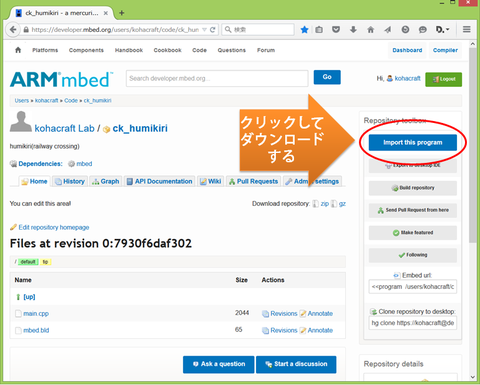Click the Go search button

coord(327,77)
